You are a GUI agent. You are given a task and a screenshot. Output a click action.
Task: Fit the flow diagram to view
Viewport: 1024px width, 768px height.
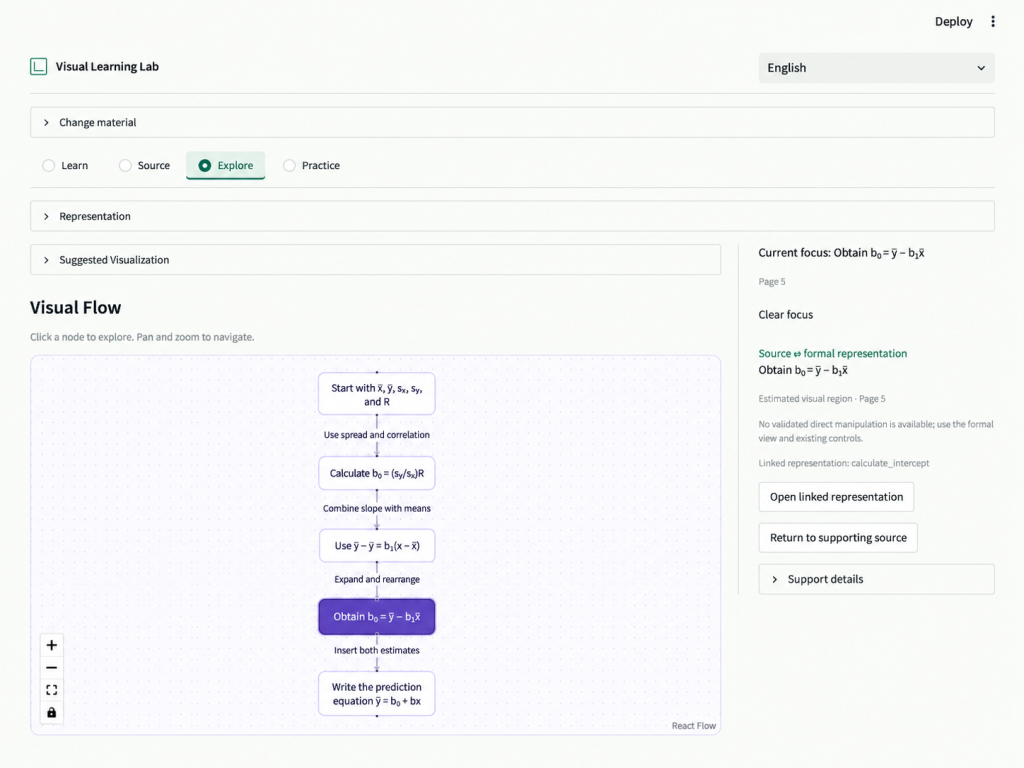click(52, 690)
